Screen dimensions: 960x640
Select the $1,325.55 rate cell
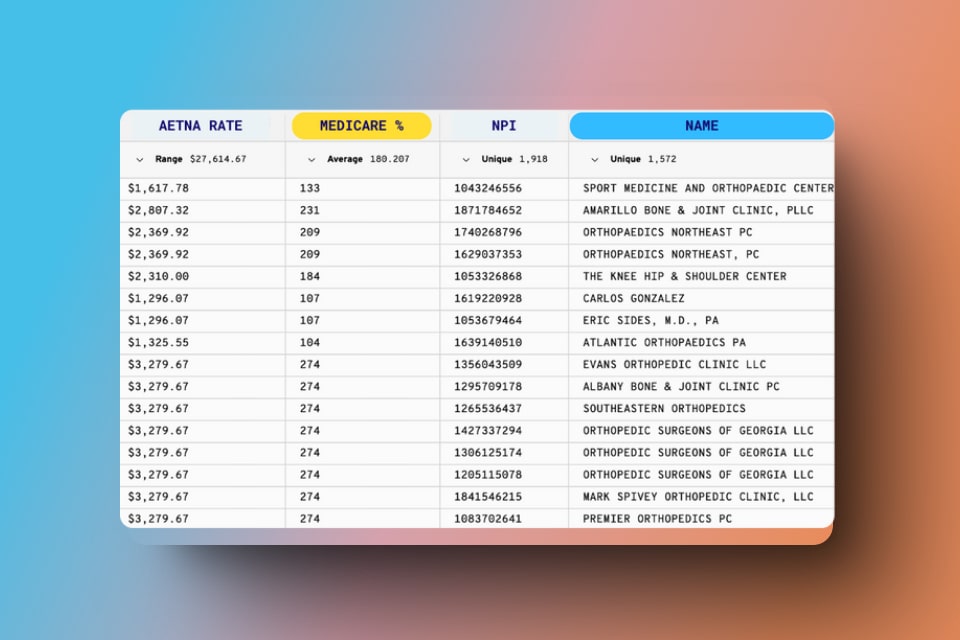tap(158, 343)
